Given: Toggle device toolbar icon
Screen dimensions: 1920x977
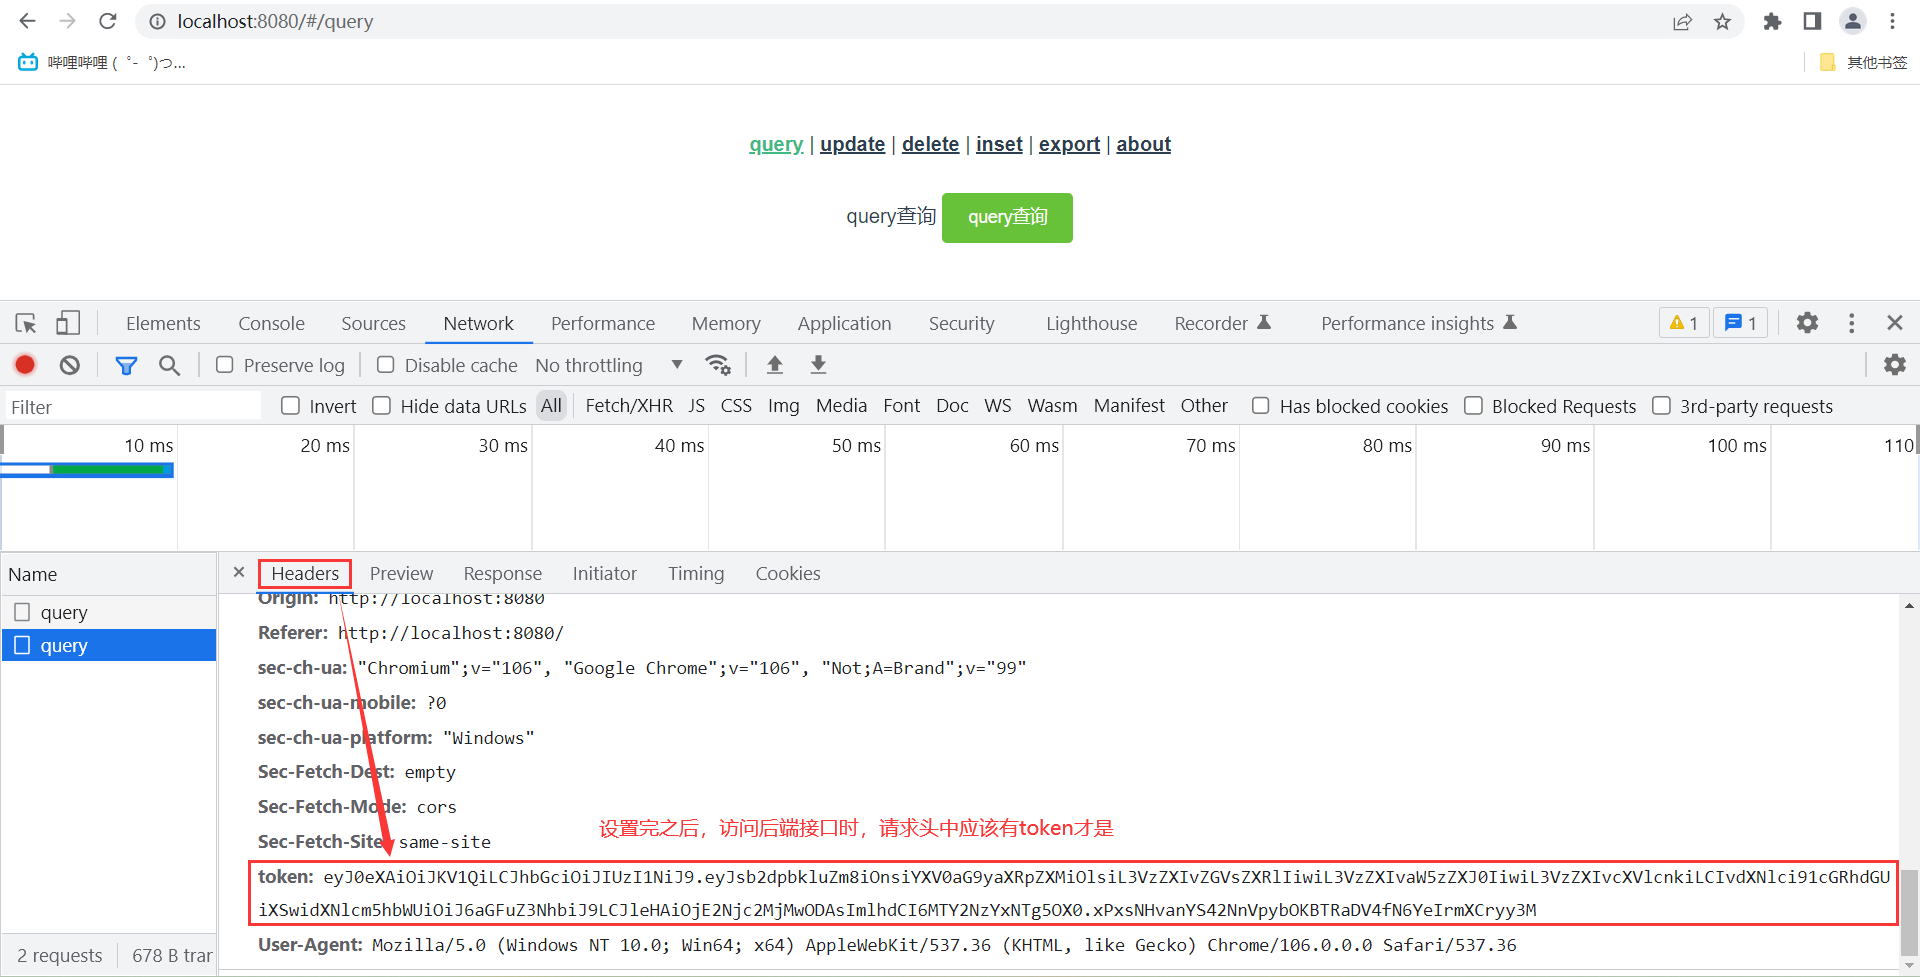Looking at the screenshot, I should 68,323.
